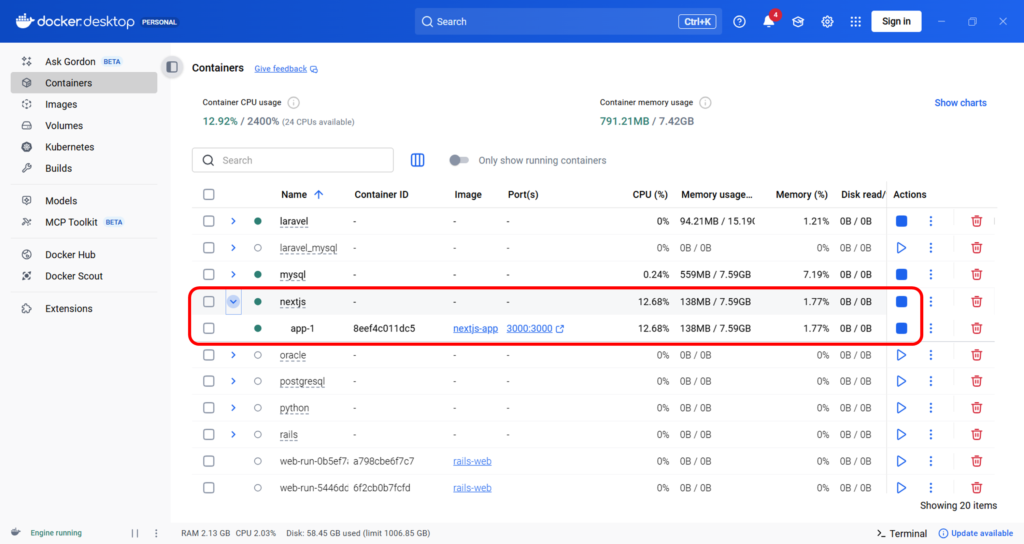Open the settings gear icon
The width and height of the screenshot is (1024, 544).
point(827,22)
